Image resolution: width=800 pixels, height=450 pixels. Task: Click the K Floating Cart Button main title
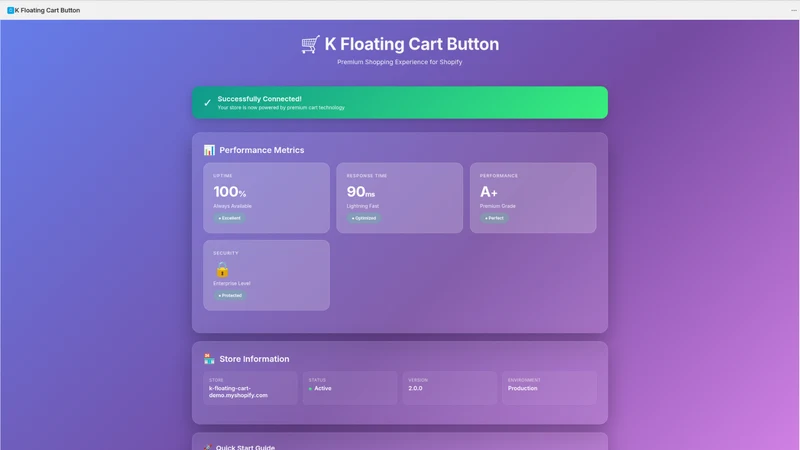pyautogui.click(x=412, y=44)
